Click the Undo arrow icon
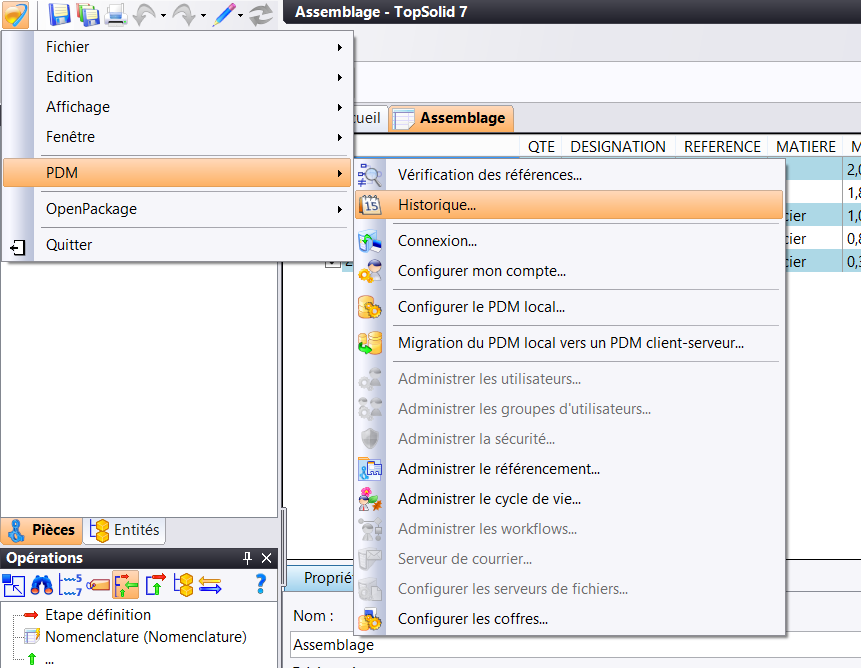The width and height of the screenshot is (861, 668). (144, 15)
